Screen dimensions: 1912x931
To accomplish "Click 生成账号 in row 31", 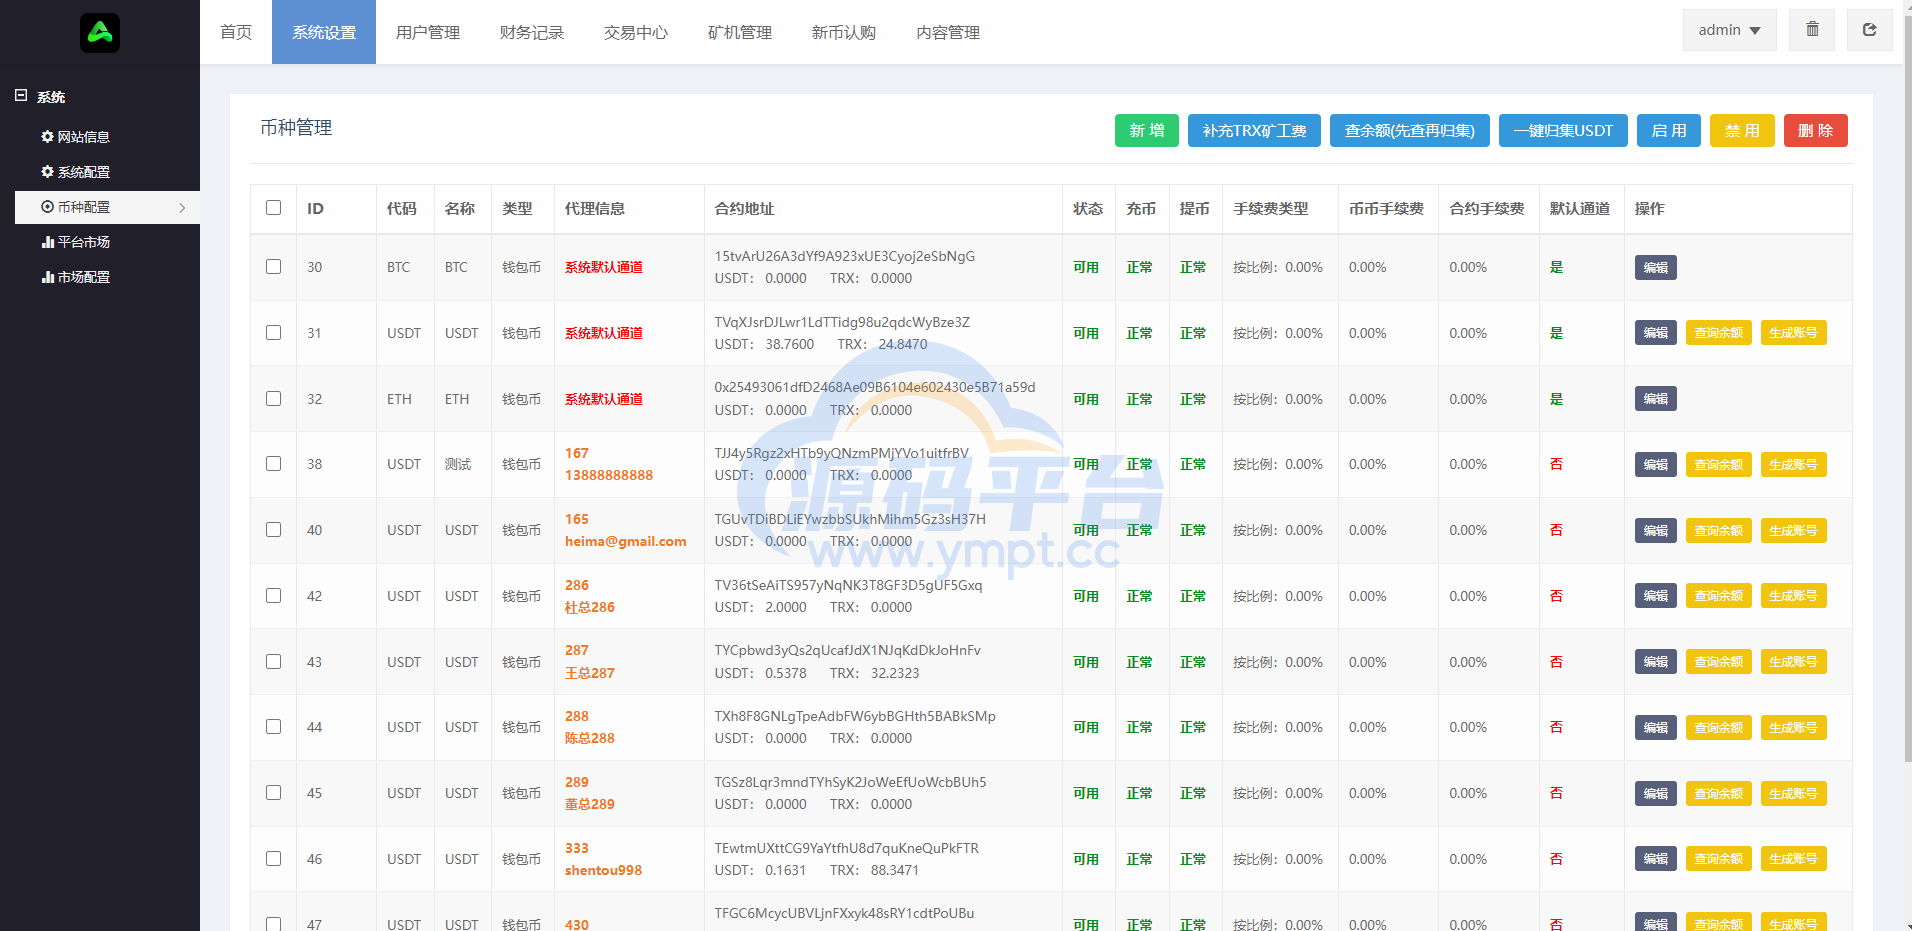I will click(x=1794, y=333).
